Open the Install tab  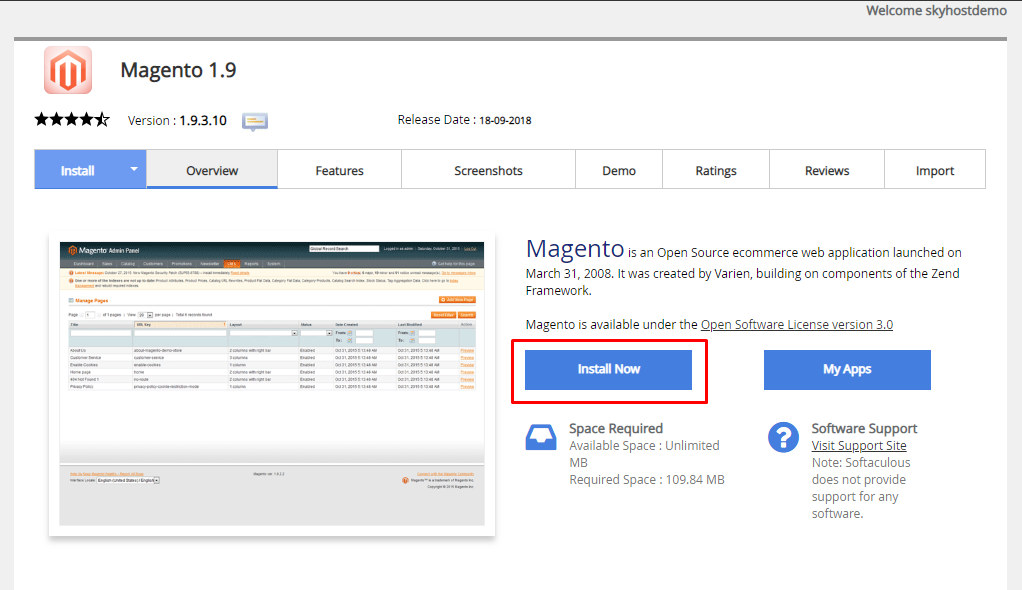pos(78,170)
